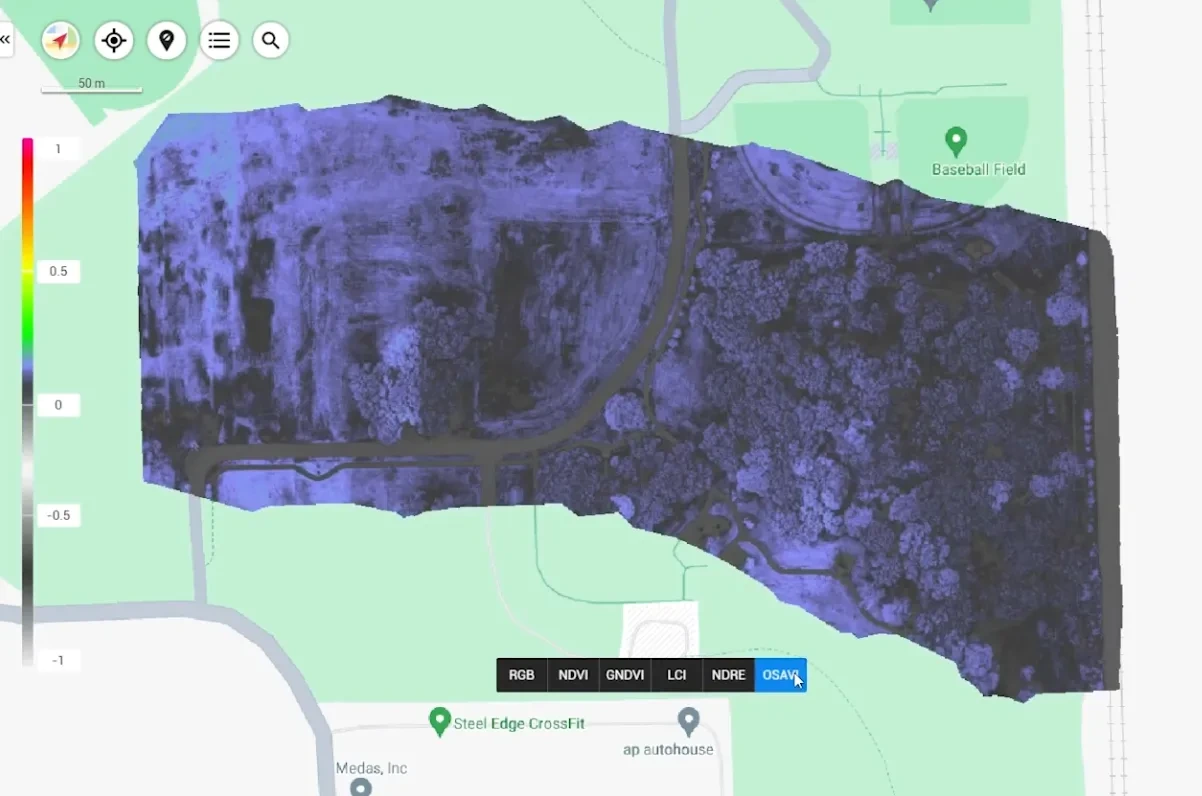Switch to the RGB layer tab

(x=522, y=675)
